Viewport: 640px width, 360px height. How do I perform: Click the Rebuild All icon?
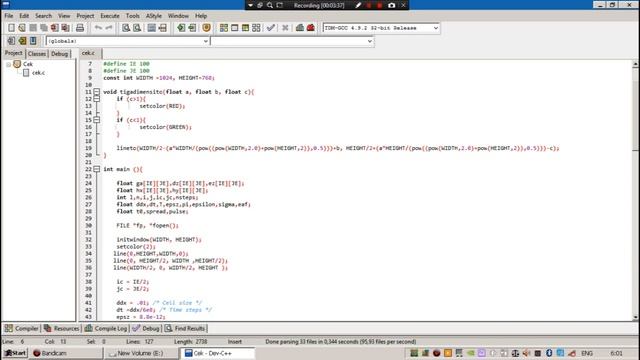256,28
